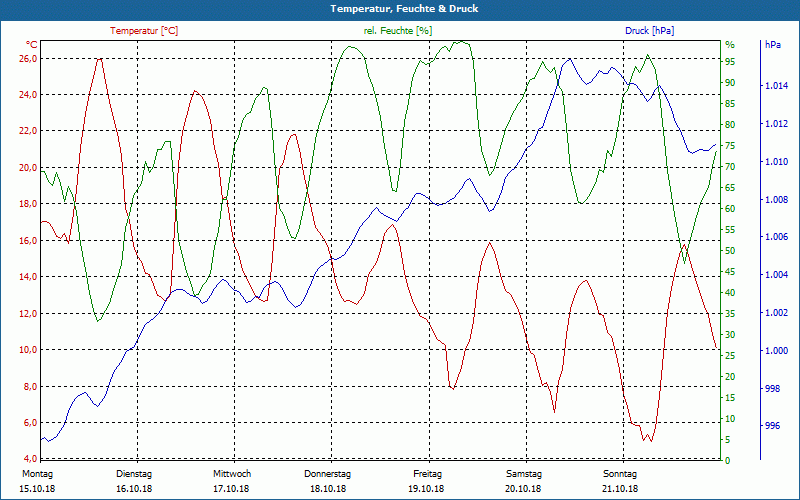This screenshot has width=800, height=500.
Task: Click the date 21.10.18
Action: (x=620, y=489)
